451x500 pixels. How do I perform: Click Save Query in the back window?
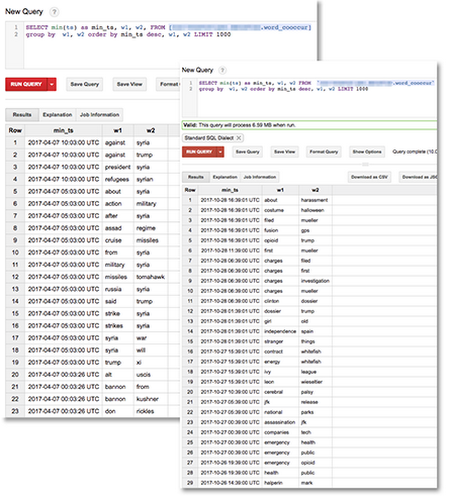pyautogui.click(x=85, y=84)
